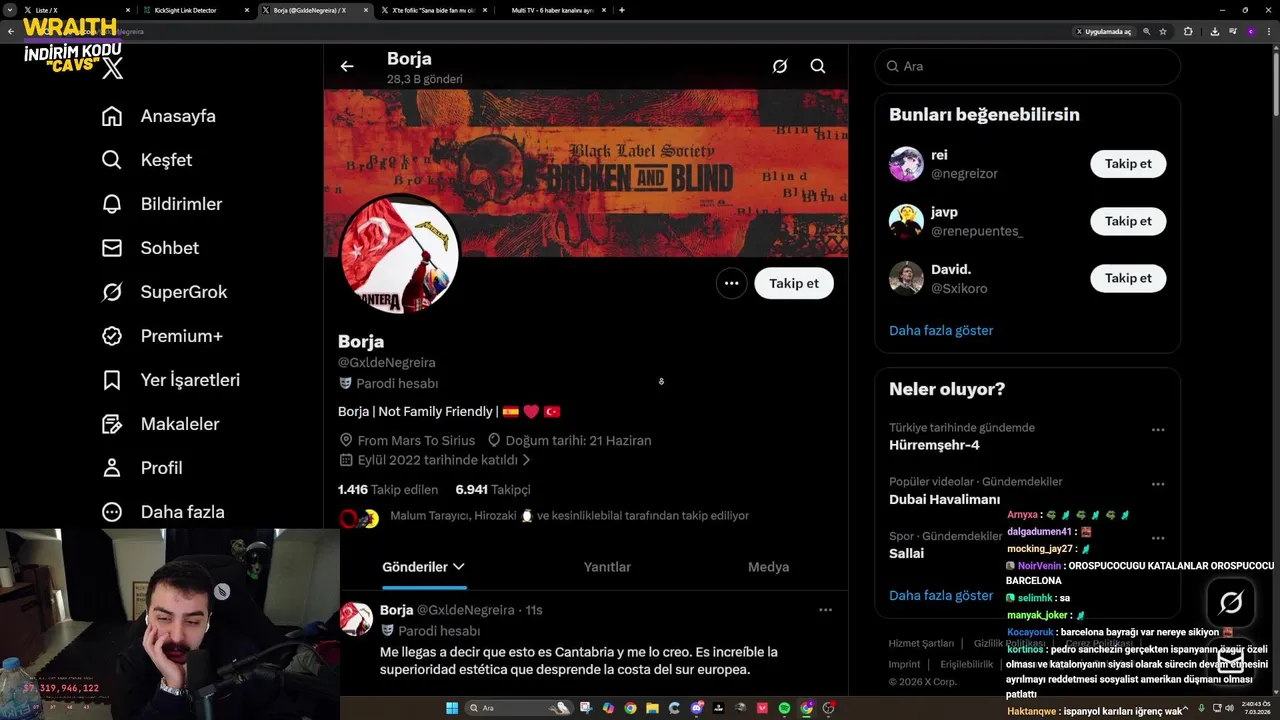Open Makaleler articles icon

pyautogui.click(x=112, y=424)
